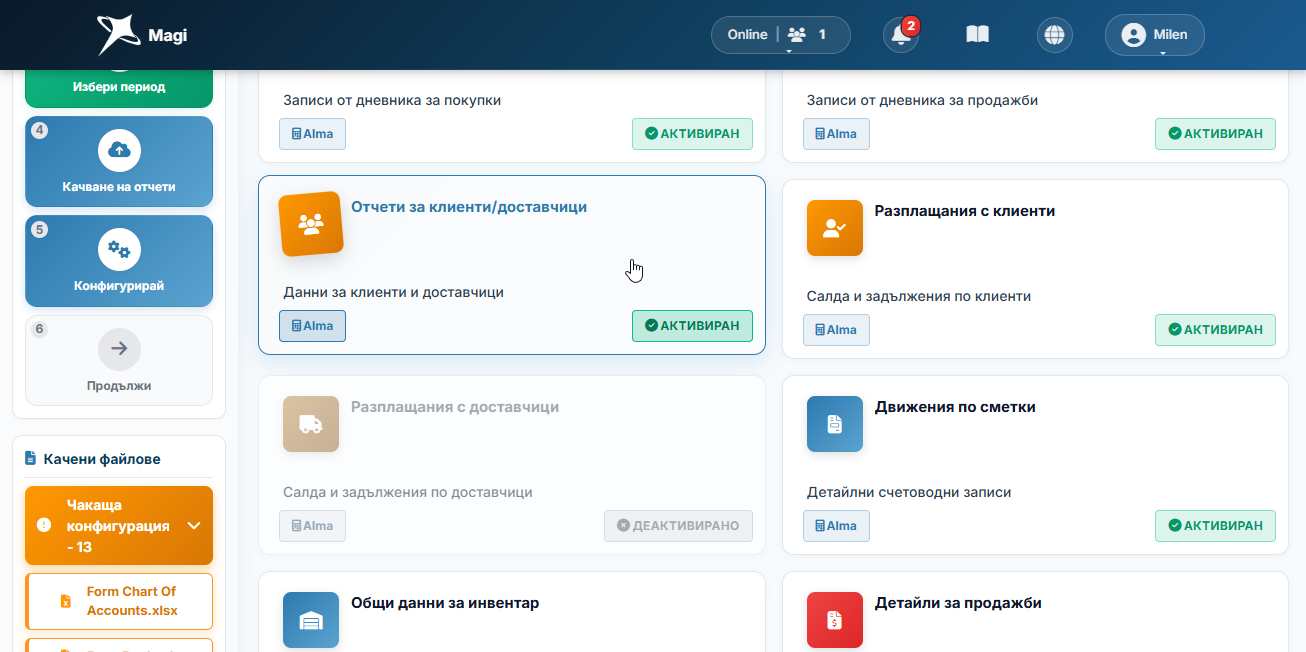The width and height of the screenshot is (1306, 652).
Task: Click the orange clients/suppliers report icon
Action: coord(311,224)
